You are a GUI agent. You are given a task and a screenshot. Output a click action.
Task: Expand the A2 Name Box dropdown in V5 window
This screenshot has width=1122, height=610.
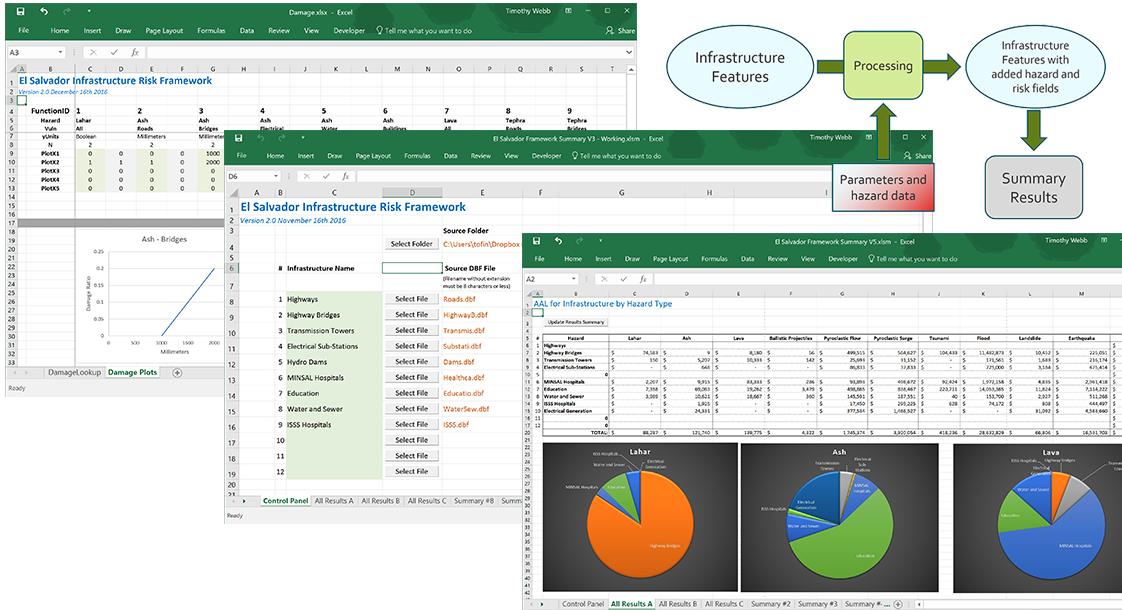point(573,279)
